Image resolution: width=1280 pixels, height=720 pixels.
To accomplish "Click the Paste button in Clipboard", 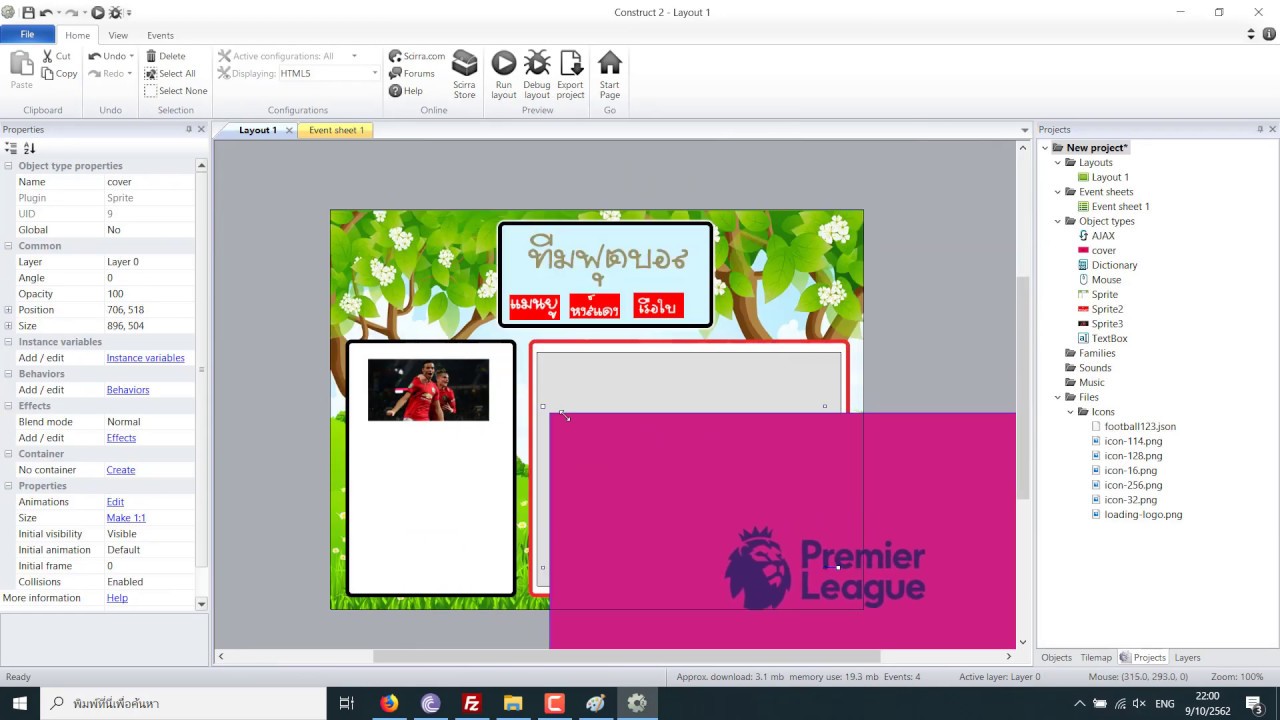I will pos(22,70).
